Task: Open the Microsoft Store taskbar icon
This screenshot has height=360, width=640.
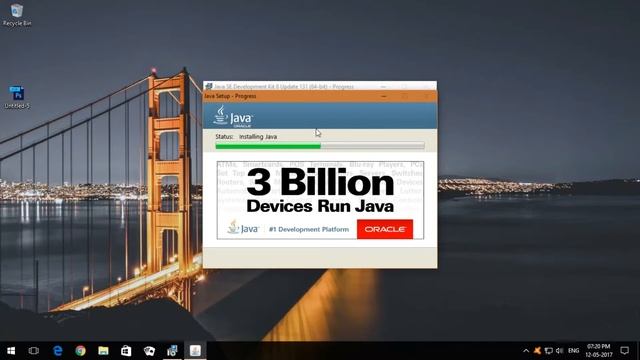Action: (126, 351)
